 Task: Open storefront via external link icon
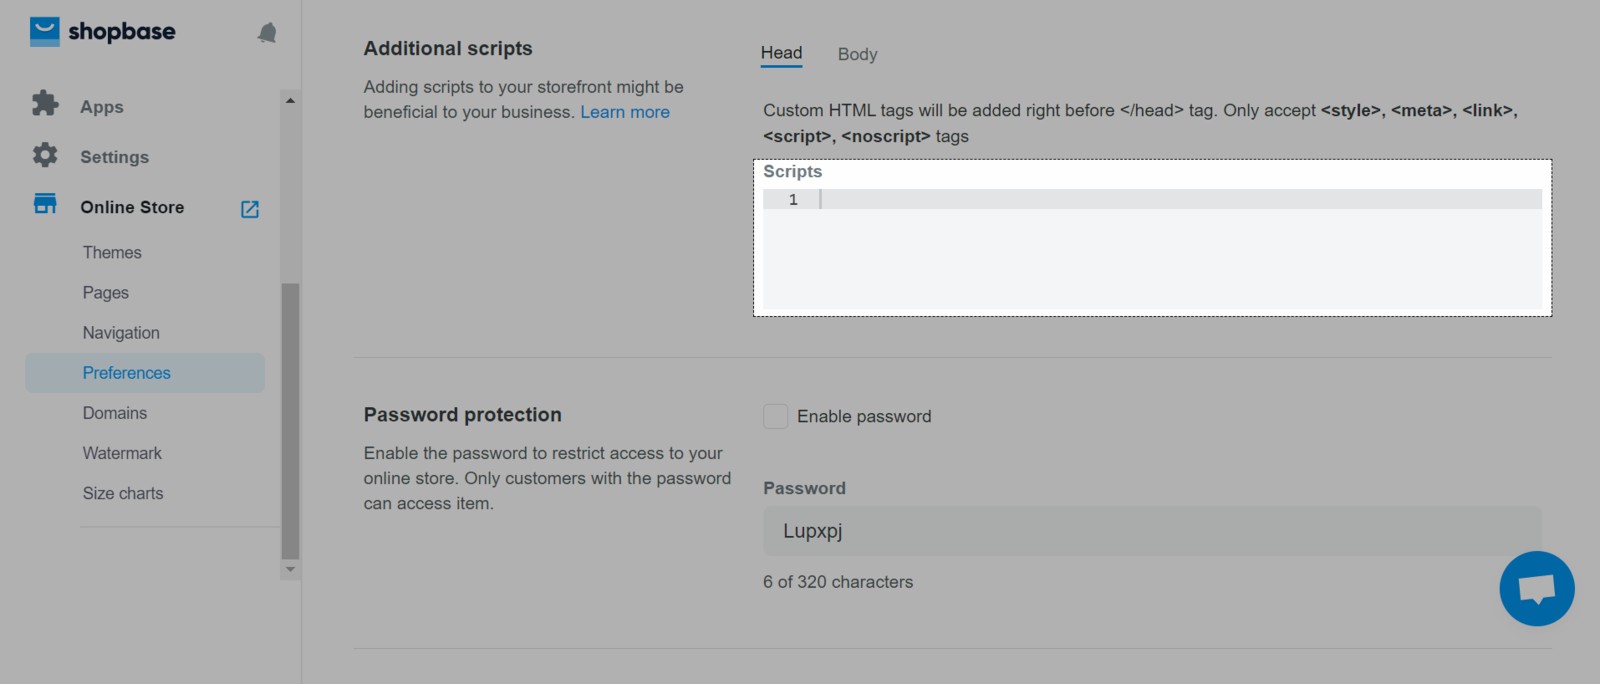[250, 209]
